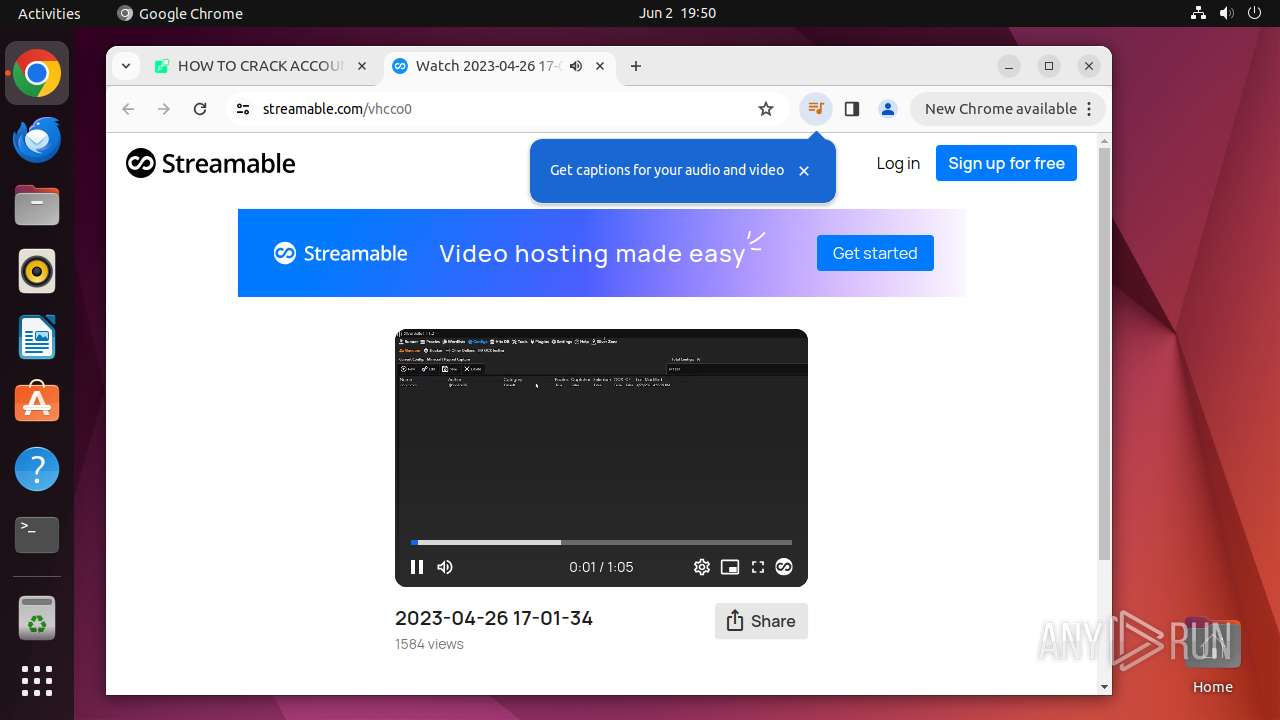Open the media control toolbar icon
The image size is (1280, 720).
tap(816, 109)
